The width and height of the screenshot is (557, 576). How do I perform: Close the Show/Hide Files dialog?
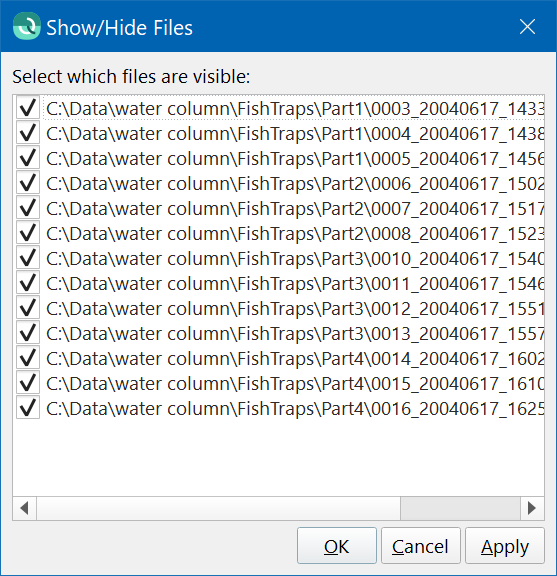click(527, 27)
